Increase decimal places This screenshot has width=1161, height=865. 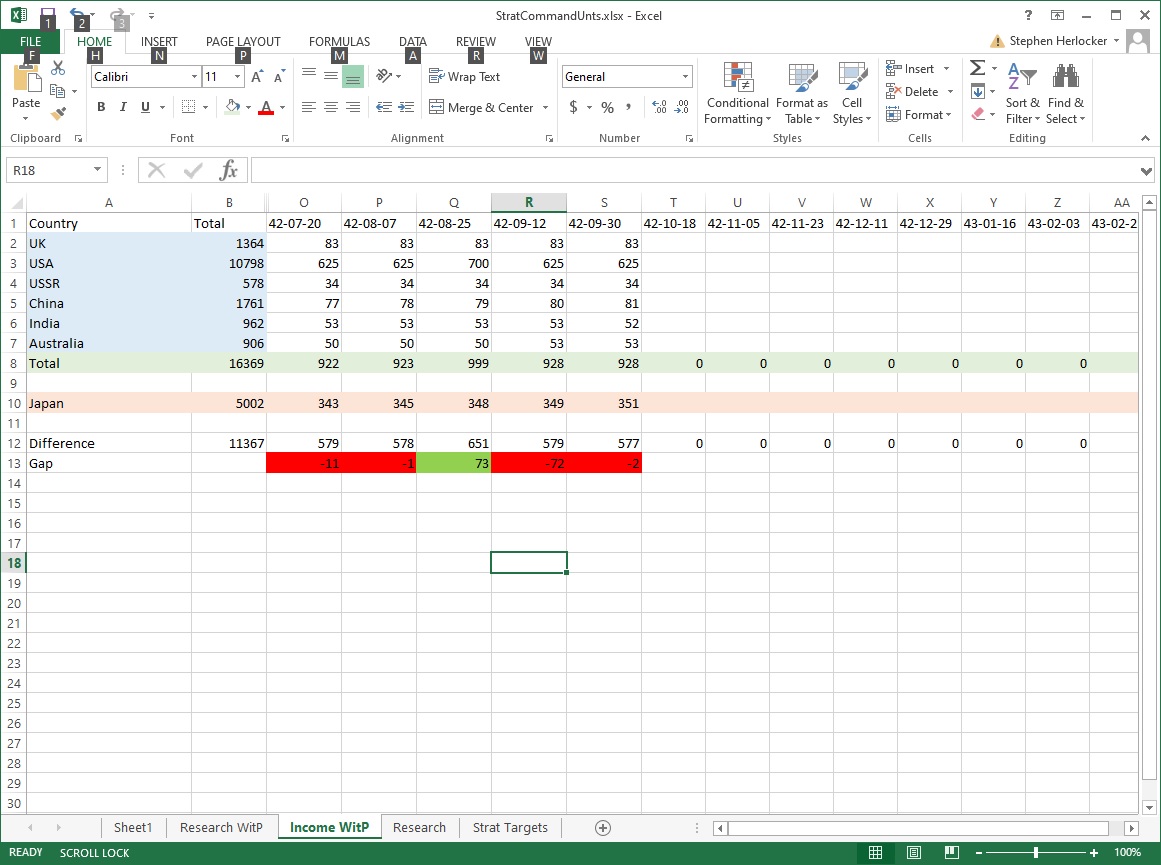(x=659, y=107)
